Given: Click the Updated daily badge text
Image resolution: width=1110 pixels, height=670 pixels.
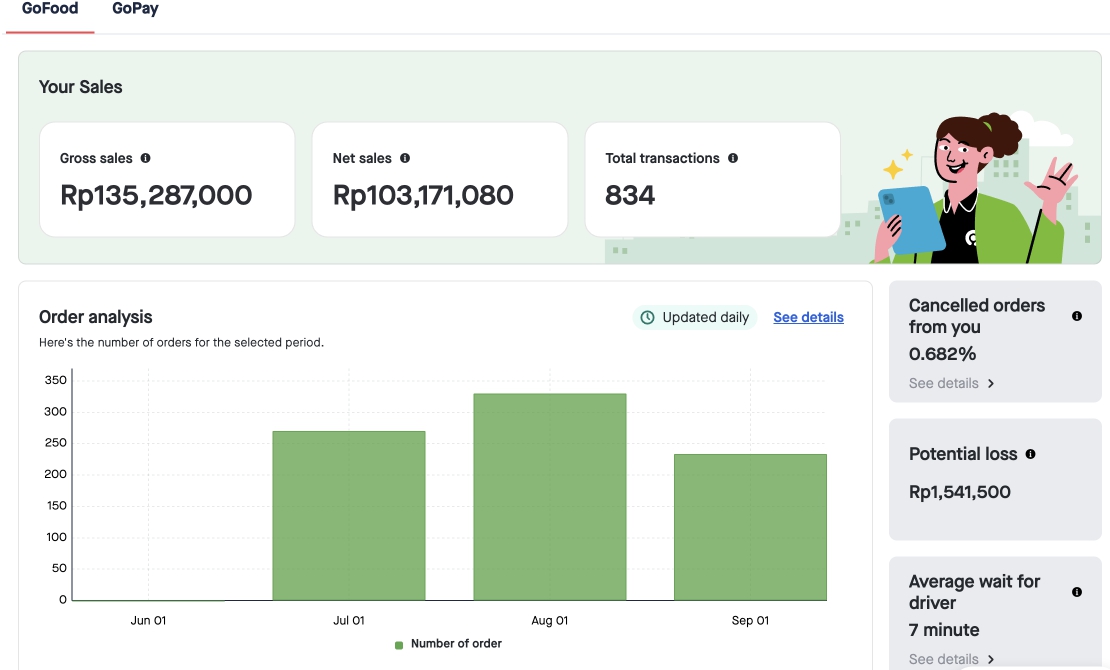Looking at the screenshot, I should coord(705,317).
